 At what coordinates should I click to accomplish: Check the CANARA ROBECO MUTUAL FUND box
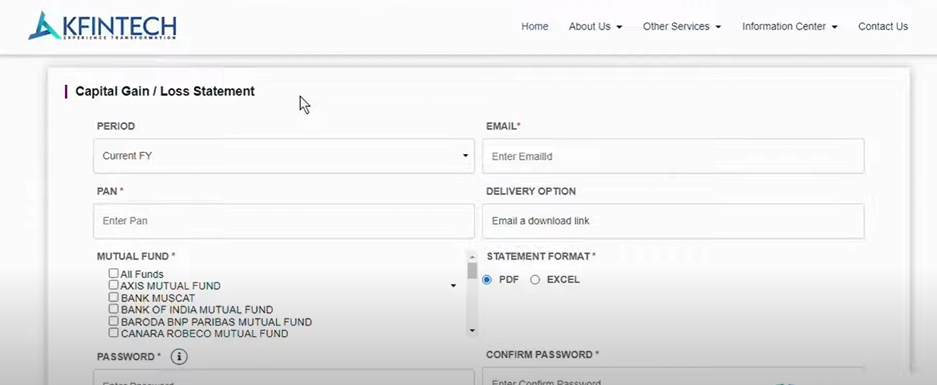pyautogui.click(x=114, y=333)
